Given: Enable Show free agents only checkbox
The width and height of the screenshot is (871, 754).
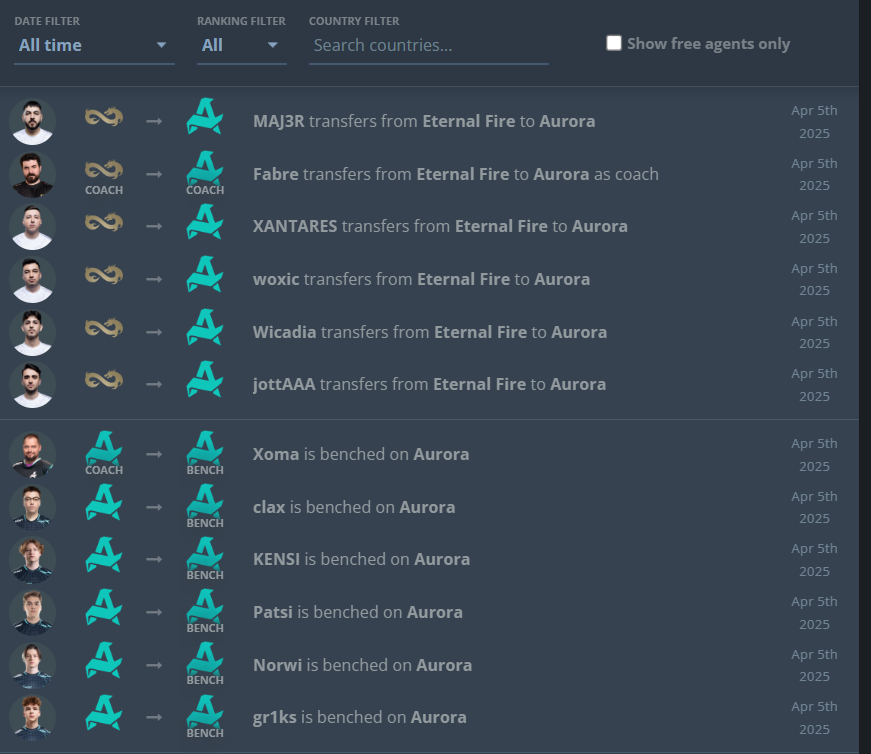Looking at the screenshot, I should point(614,43).
